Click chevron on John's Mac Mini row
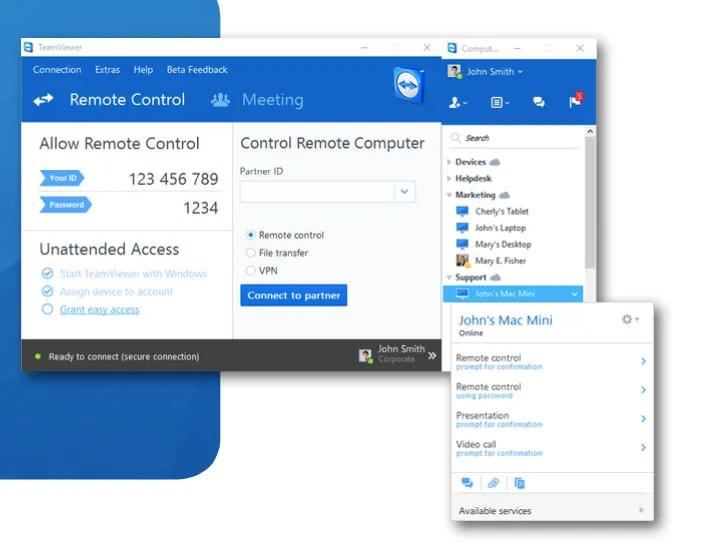Screen dimensions: 707x543 tap(574, 294)
